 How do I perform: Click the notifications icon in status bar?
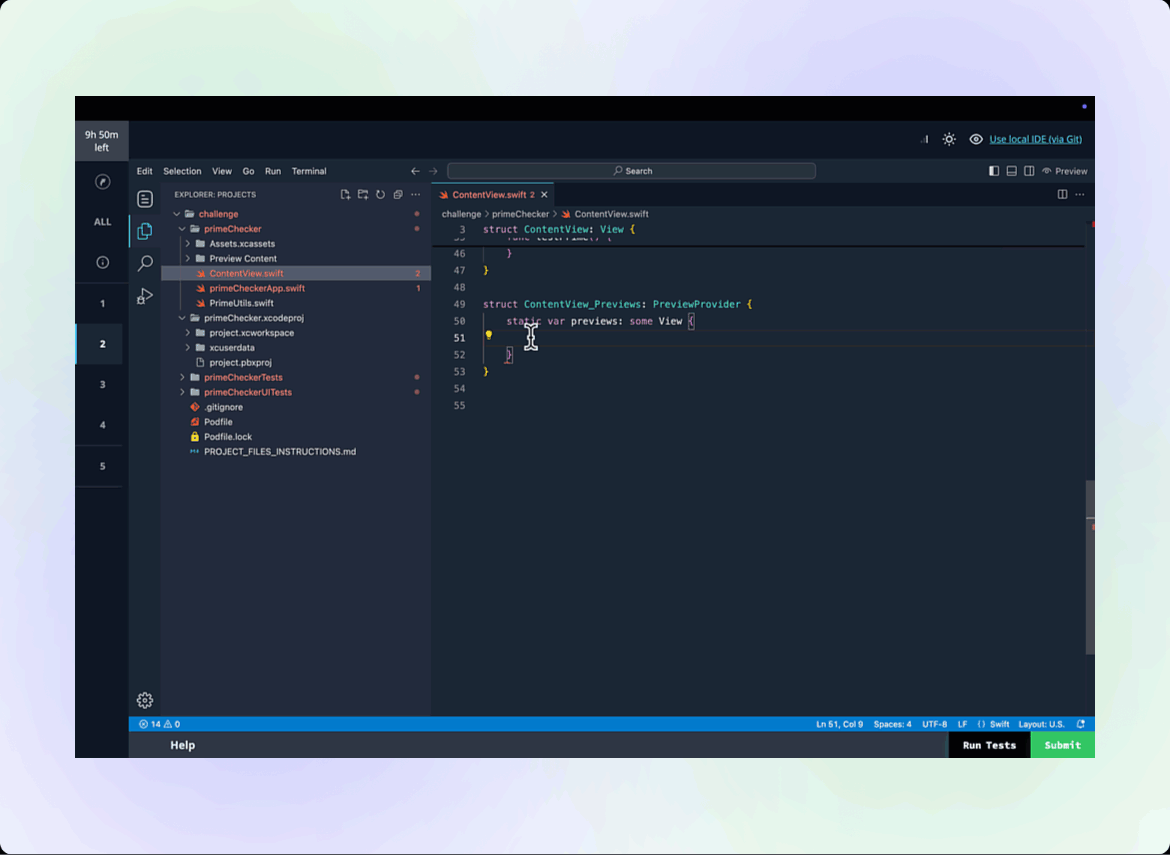1080,724
